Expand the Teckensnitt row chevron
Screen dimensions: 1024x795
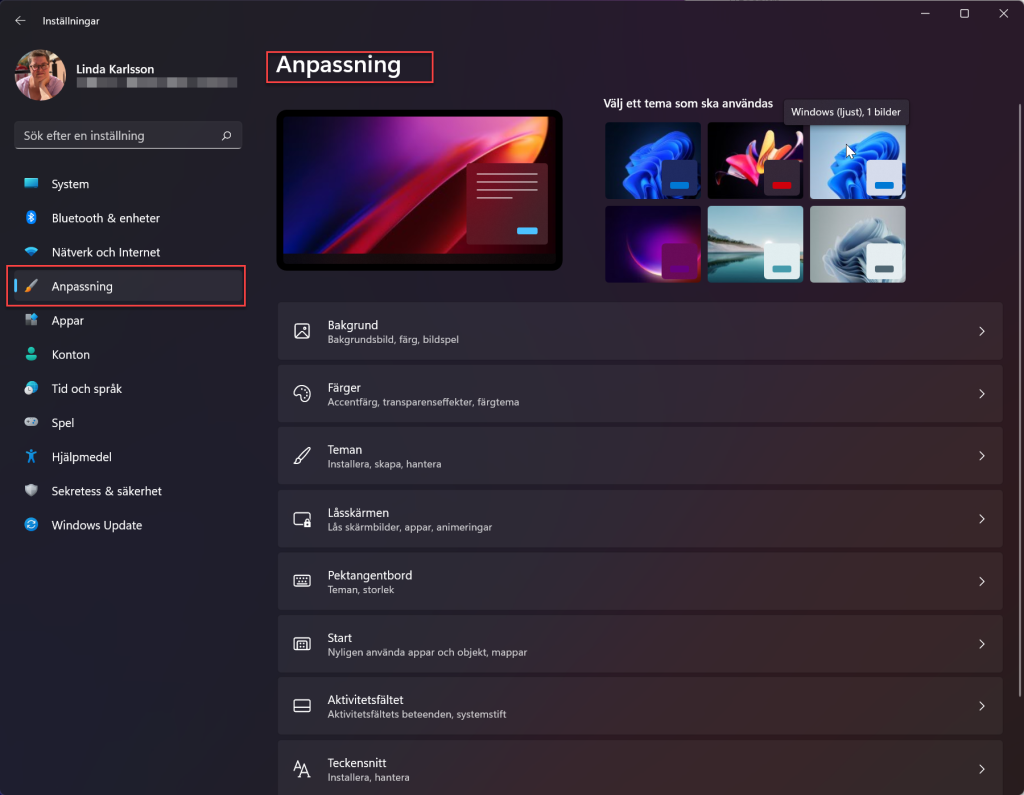coord(982,770)
